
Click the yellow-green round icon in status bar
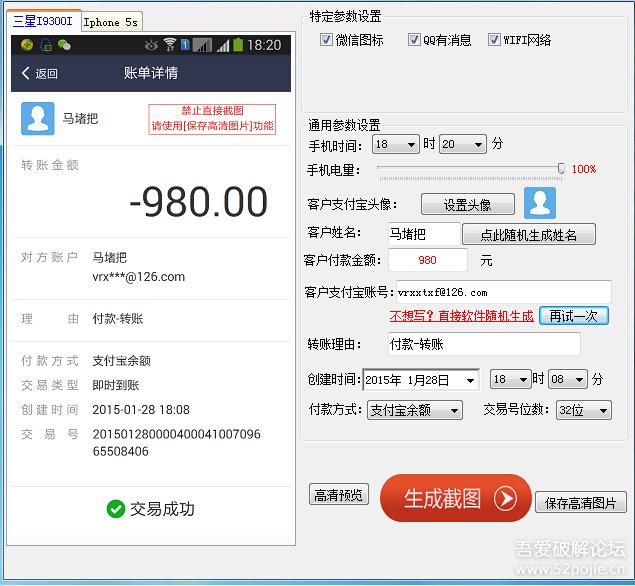[27, 45]
